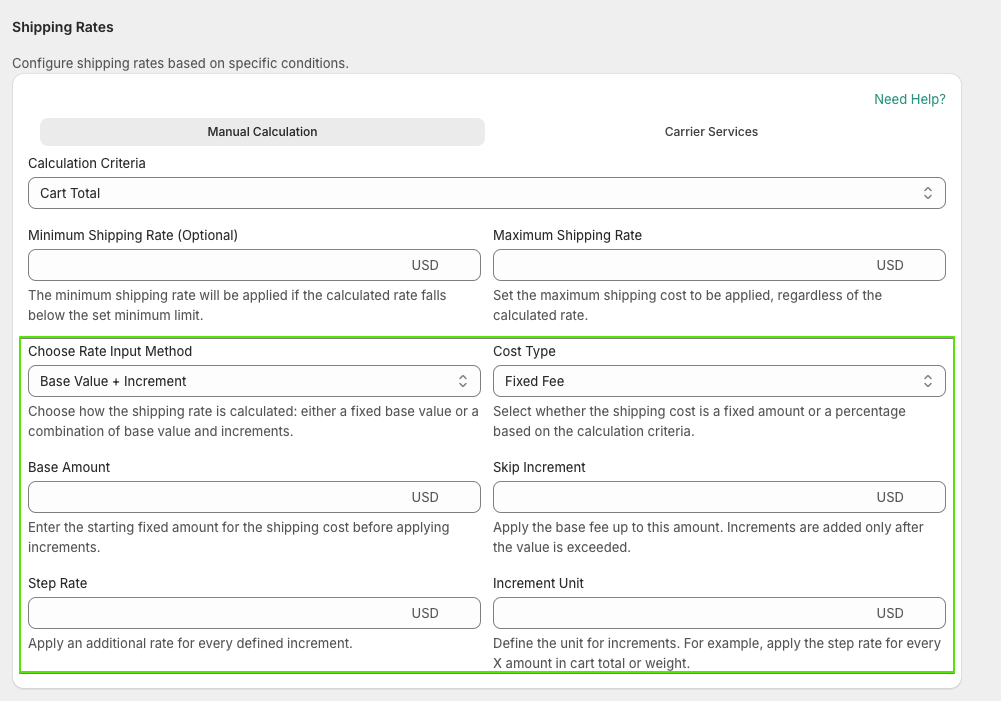The height and width of the screenshot is (701, 1001).
Task: Open the Cost Type dropdown showing Fixed Fee
Action: click(x=719, y=381)
